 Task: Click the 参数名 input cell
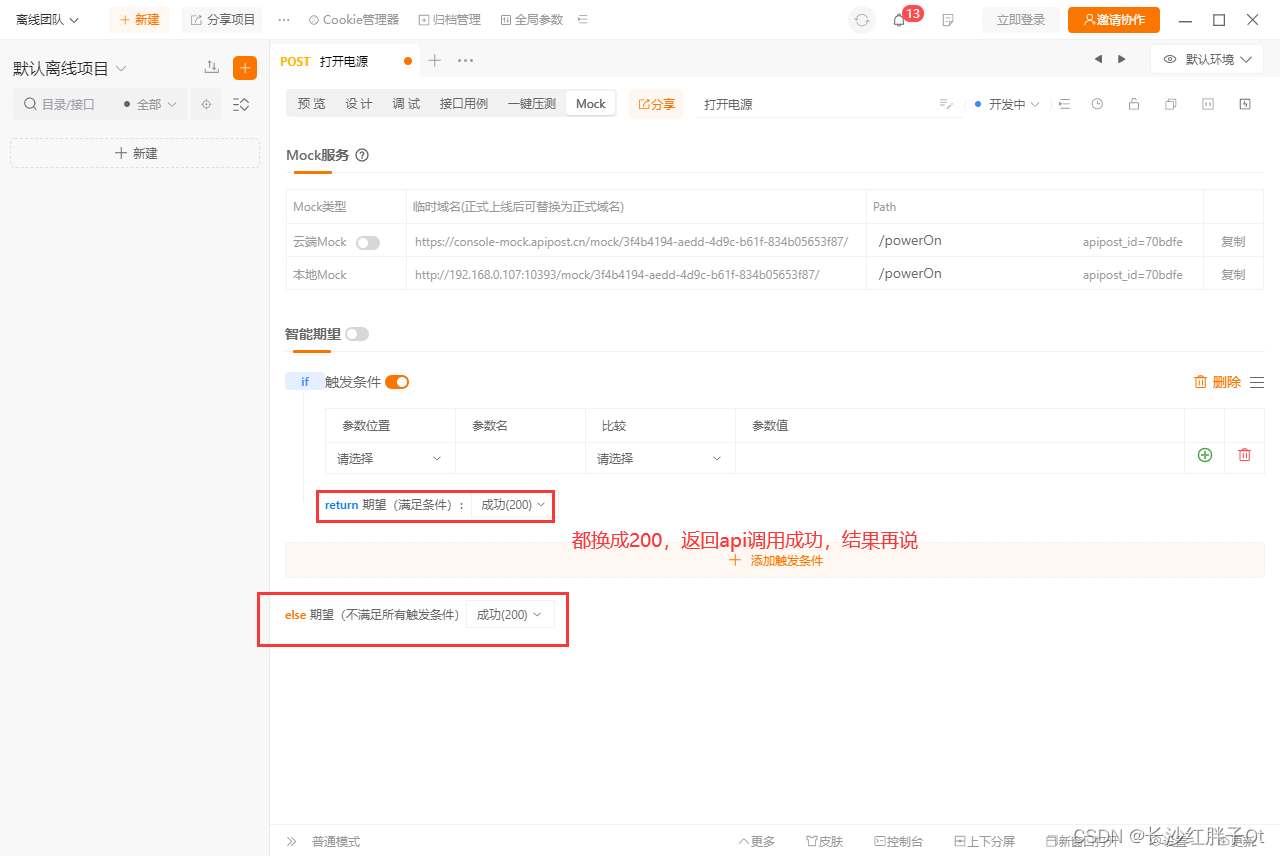(520, 458)
